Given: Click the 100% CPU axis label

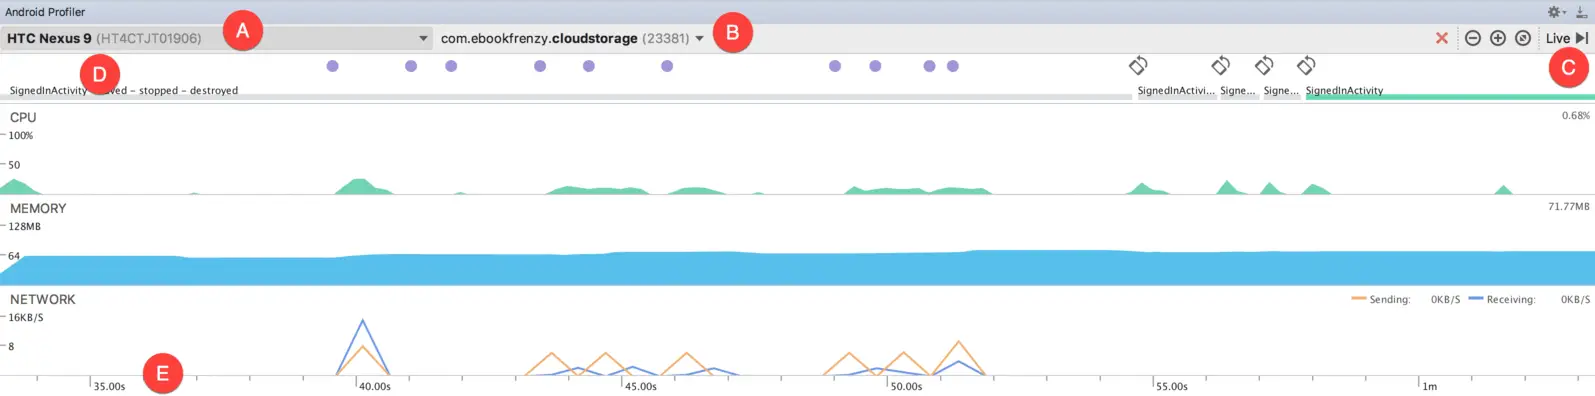Looking at the screenshot, I should (x=21, y=136).
